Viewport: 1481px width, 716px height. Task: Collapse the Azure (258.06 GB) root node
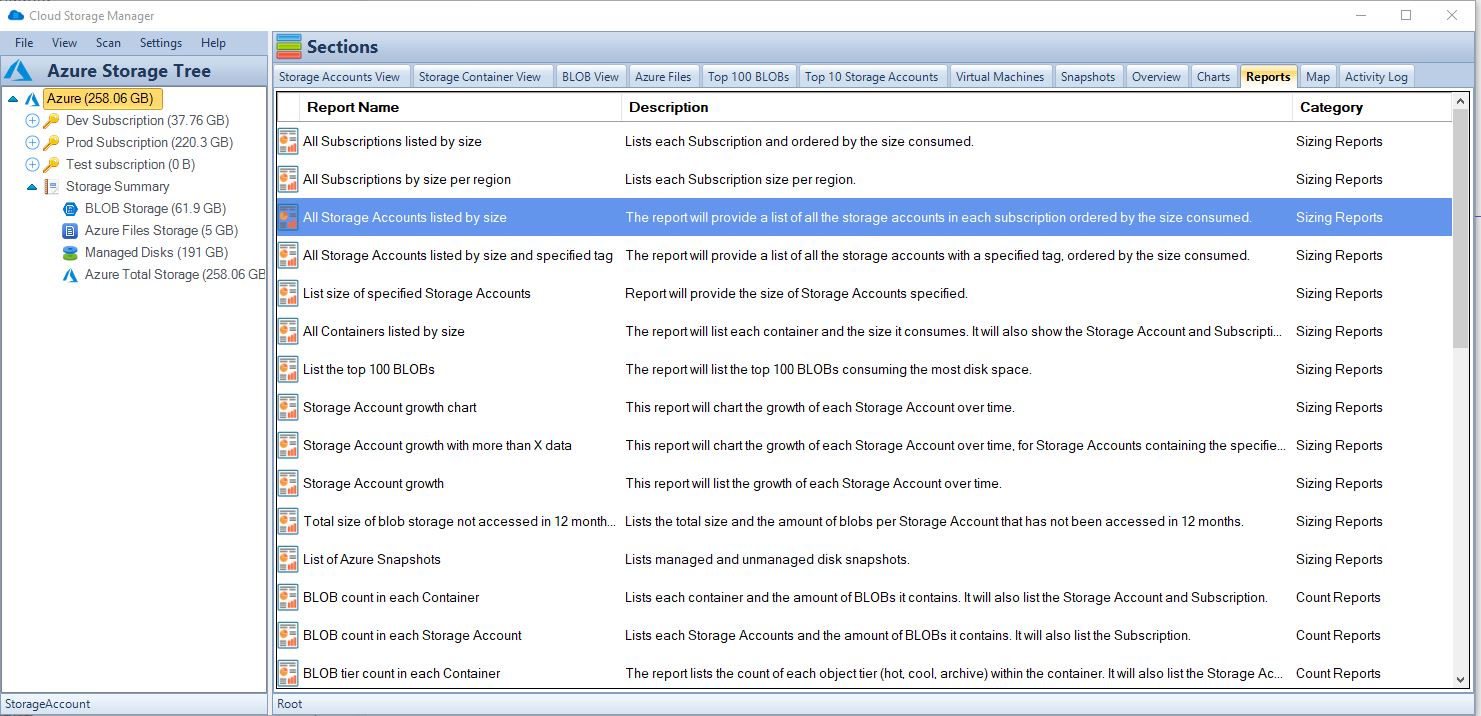(x=13, y=99)
